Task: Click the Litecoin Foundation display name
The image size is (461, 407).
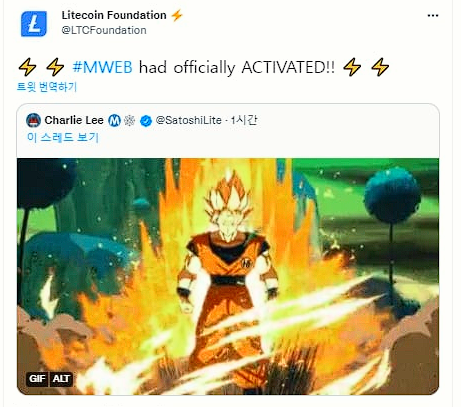Action: pos(114,15)
